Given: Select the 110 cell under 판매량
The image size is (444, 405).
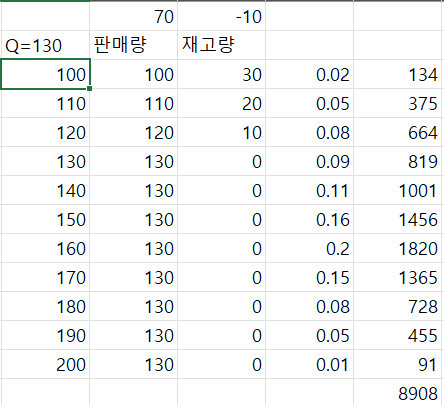Looking at the screenshot, I should click(x=133, y=103).
